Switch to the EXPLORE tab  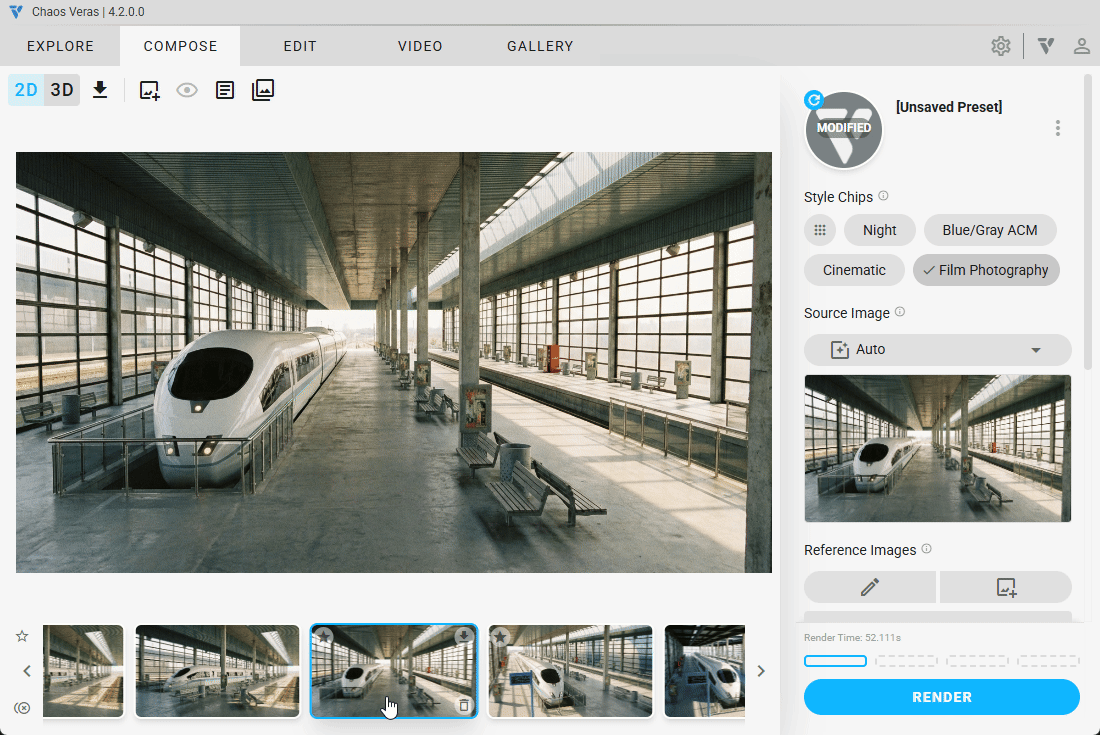60,46
